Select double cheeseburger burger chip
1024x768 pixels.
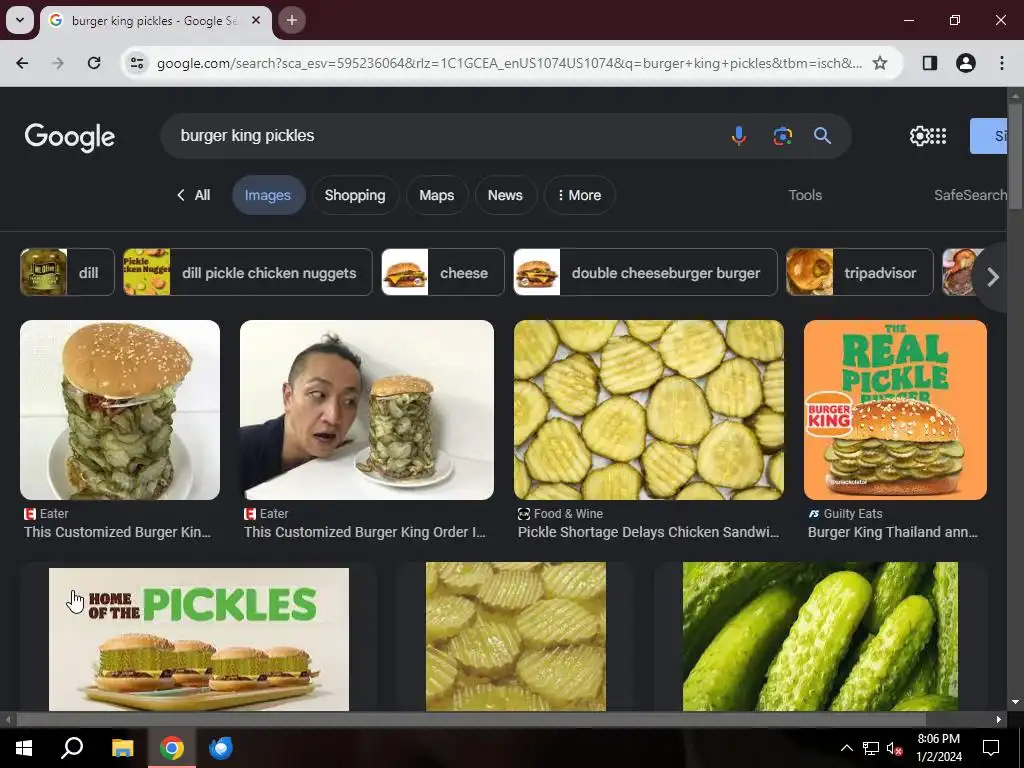645,272
